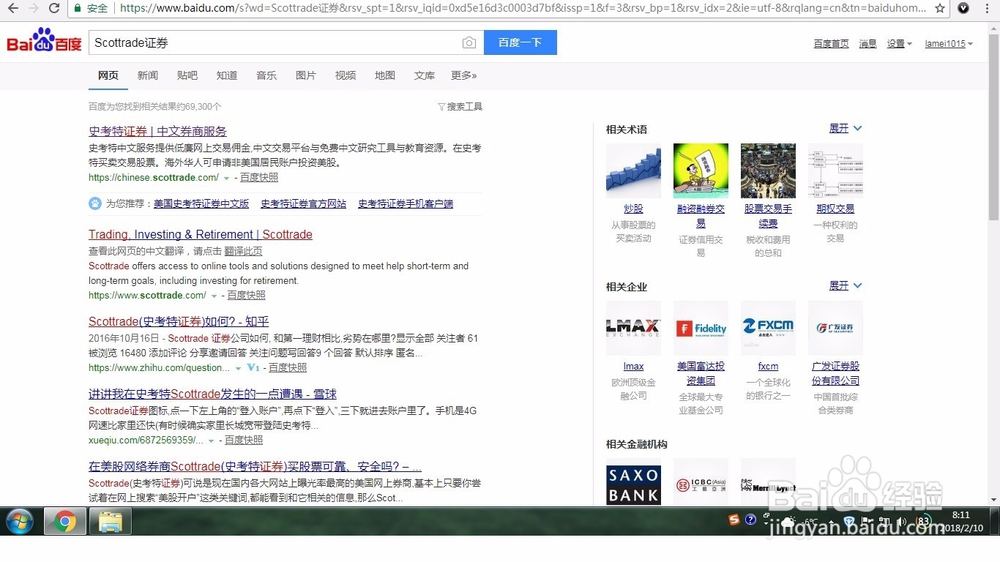The image size is (1000, 562).
Task: Open Windows Start button
Action: [x=20, y=522]
